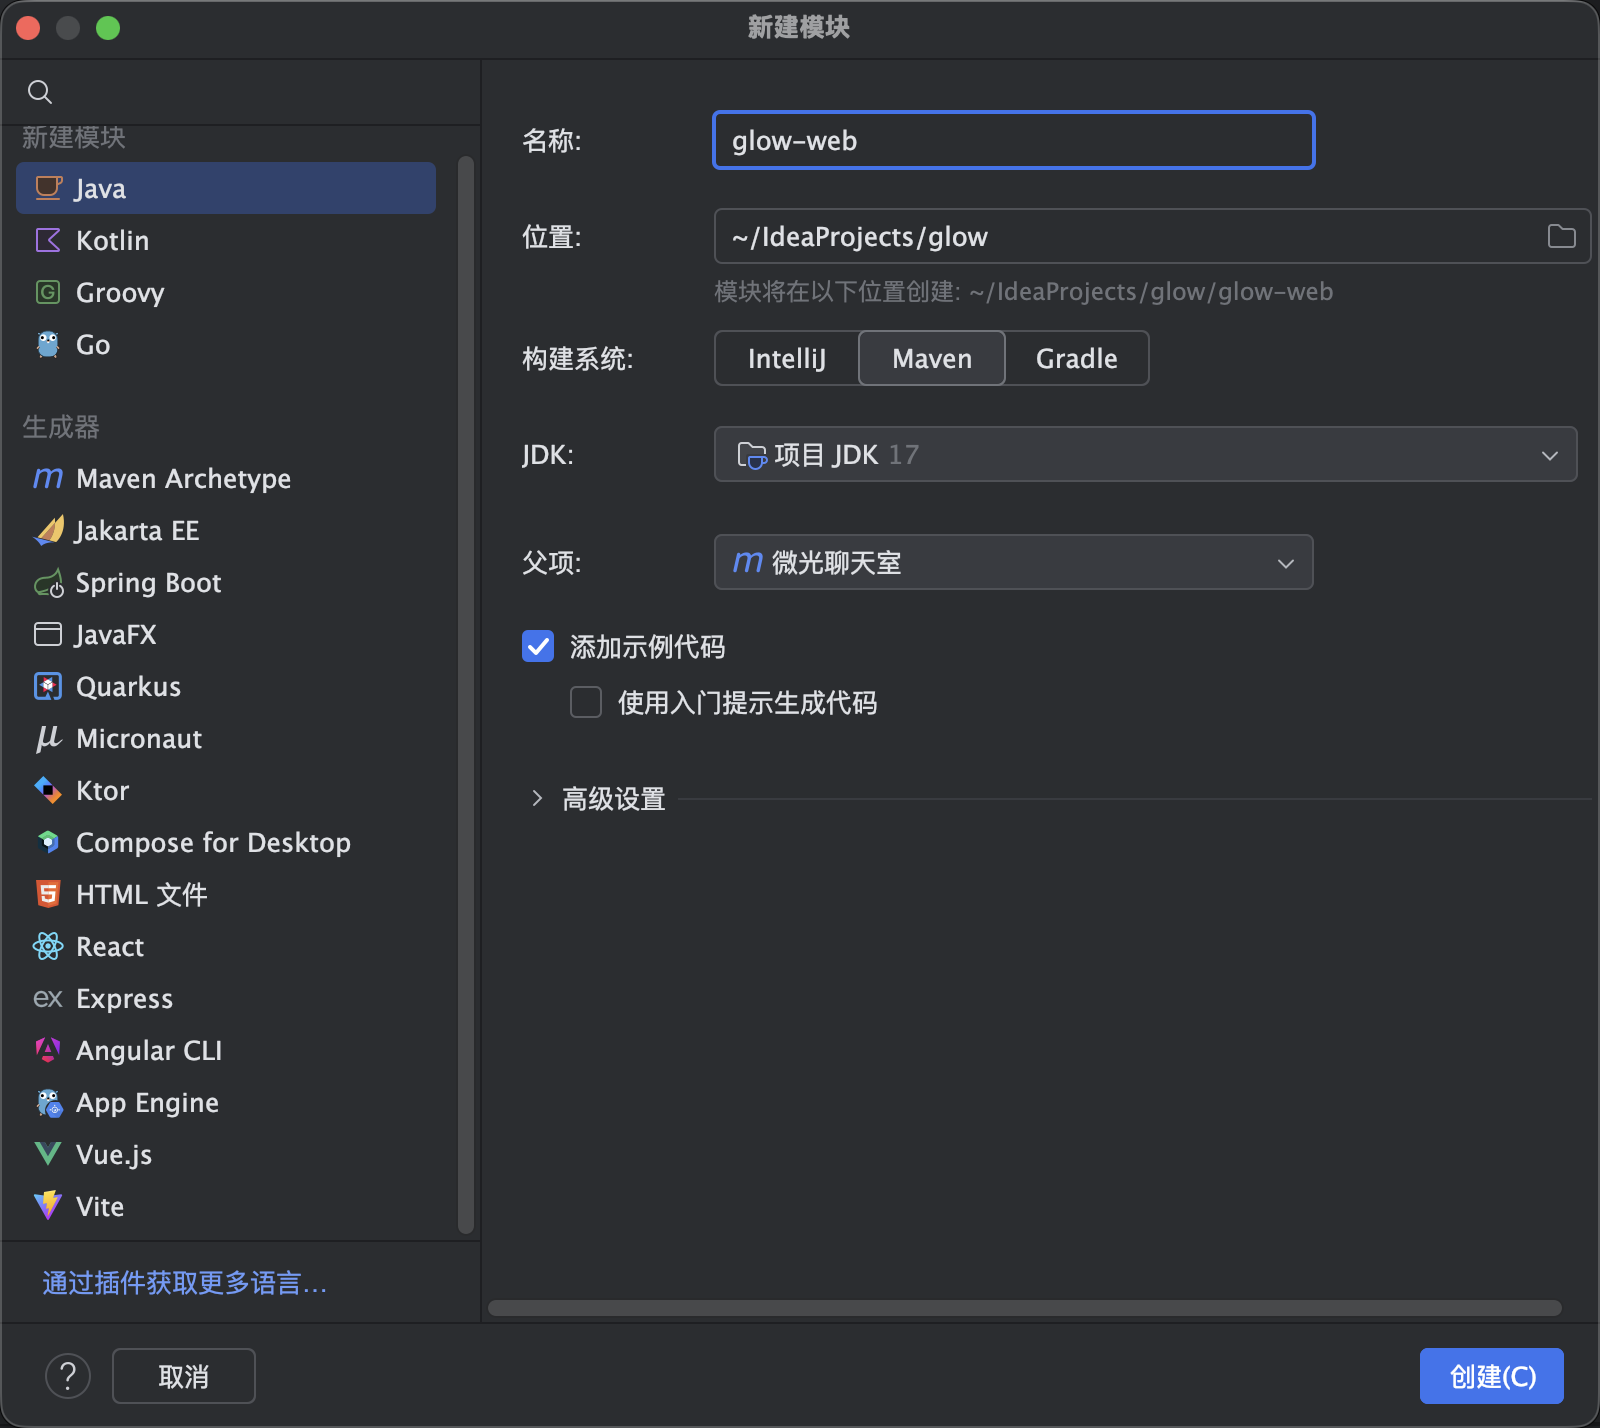The height and width of the screenshot is (1428, 1600).
Task: Select Gradle as the build system
Action: coord(1076,358)
